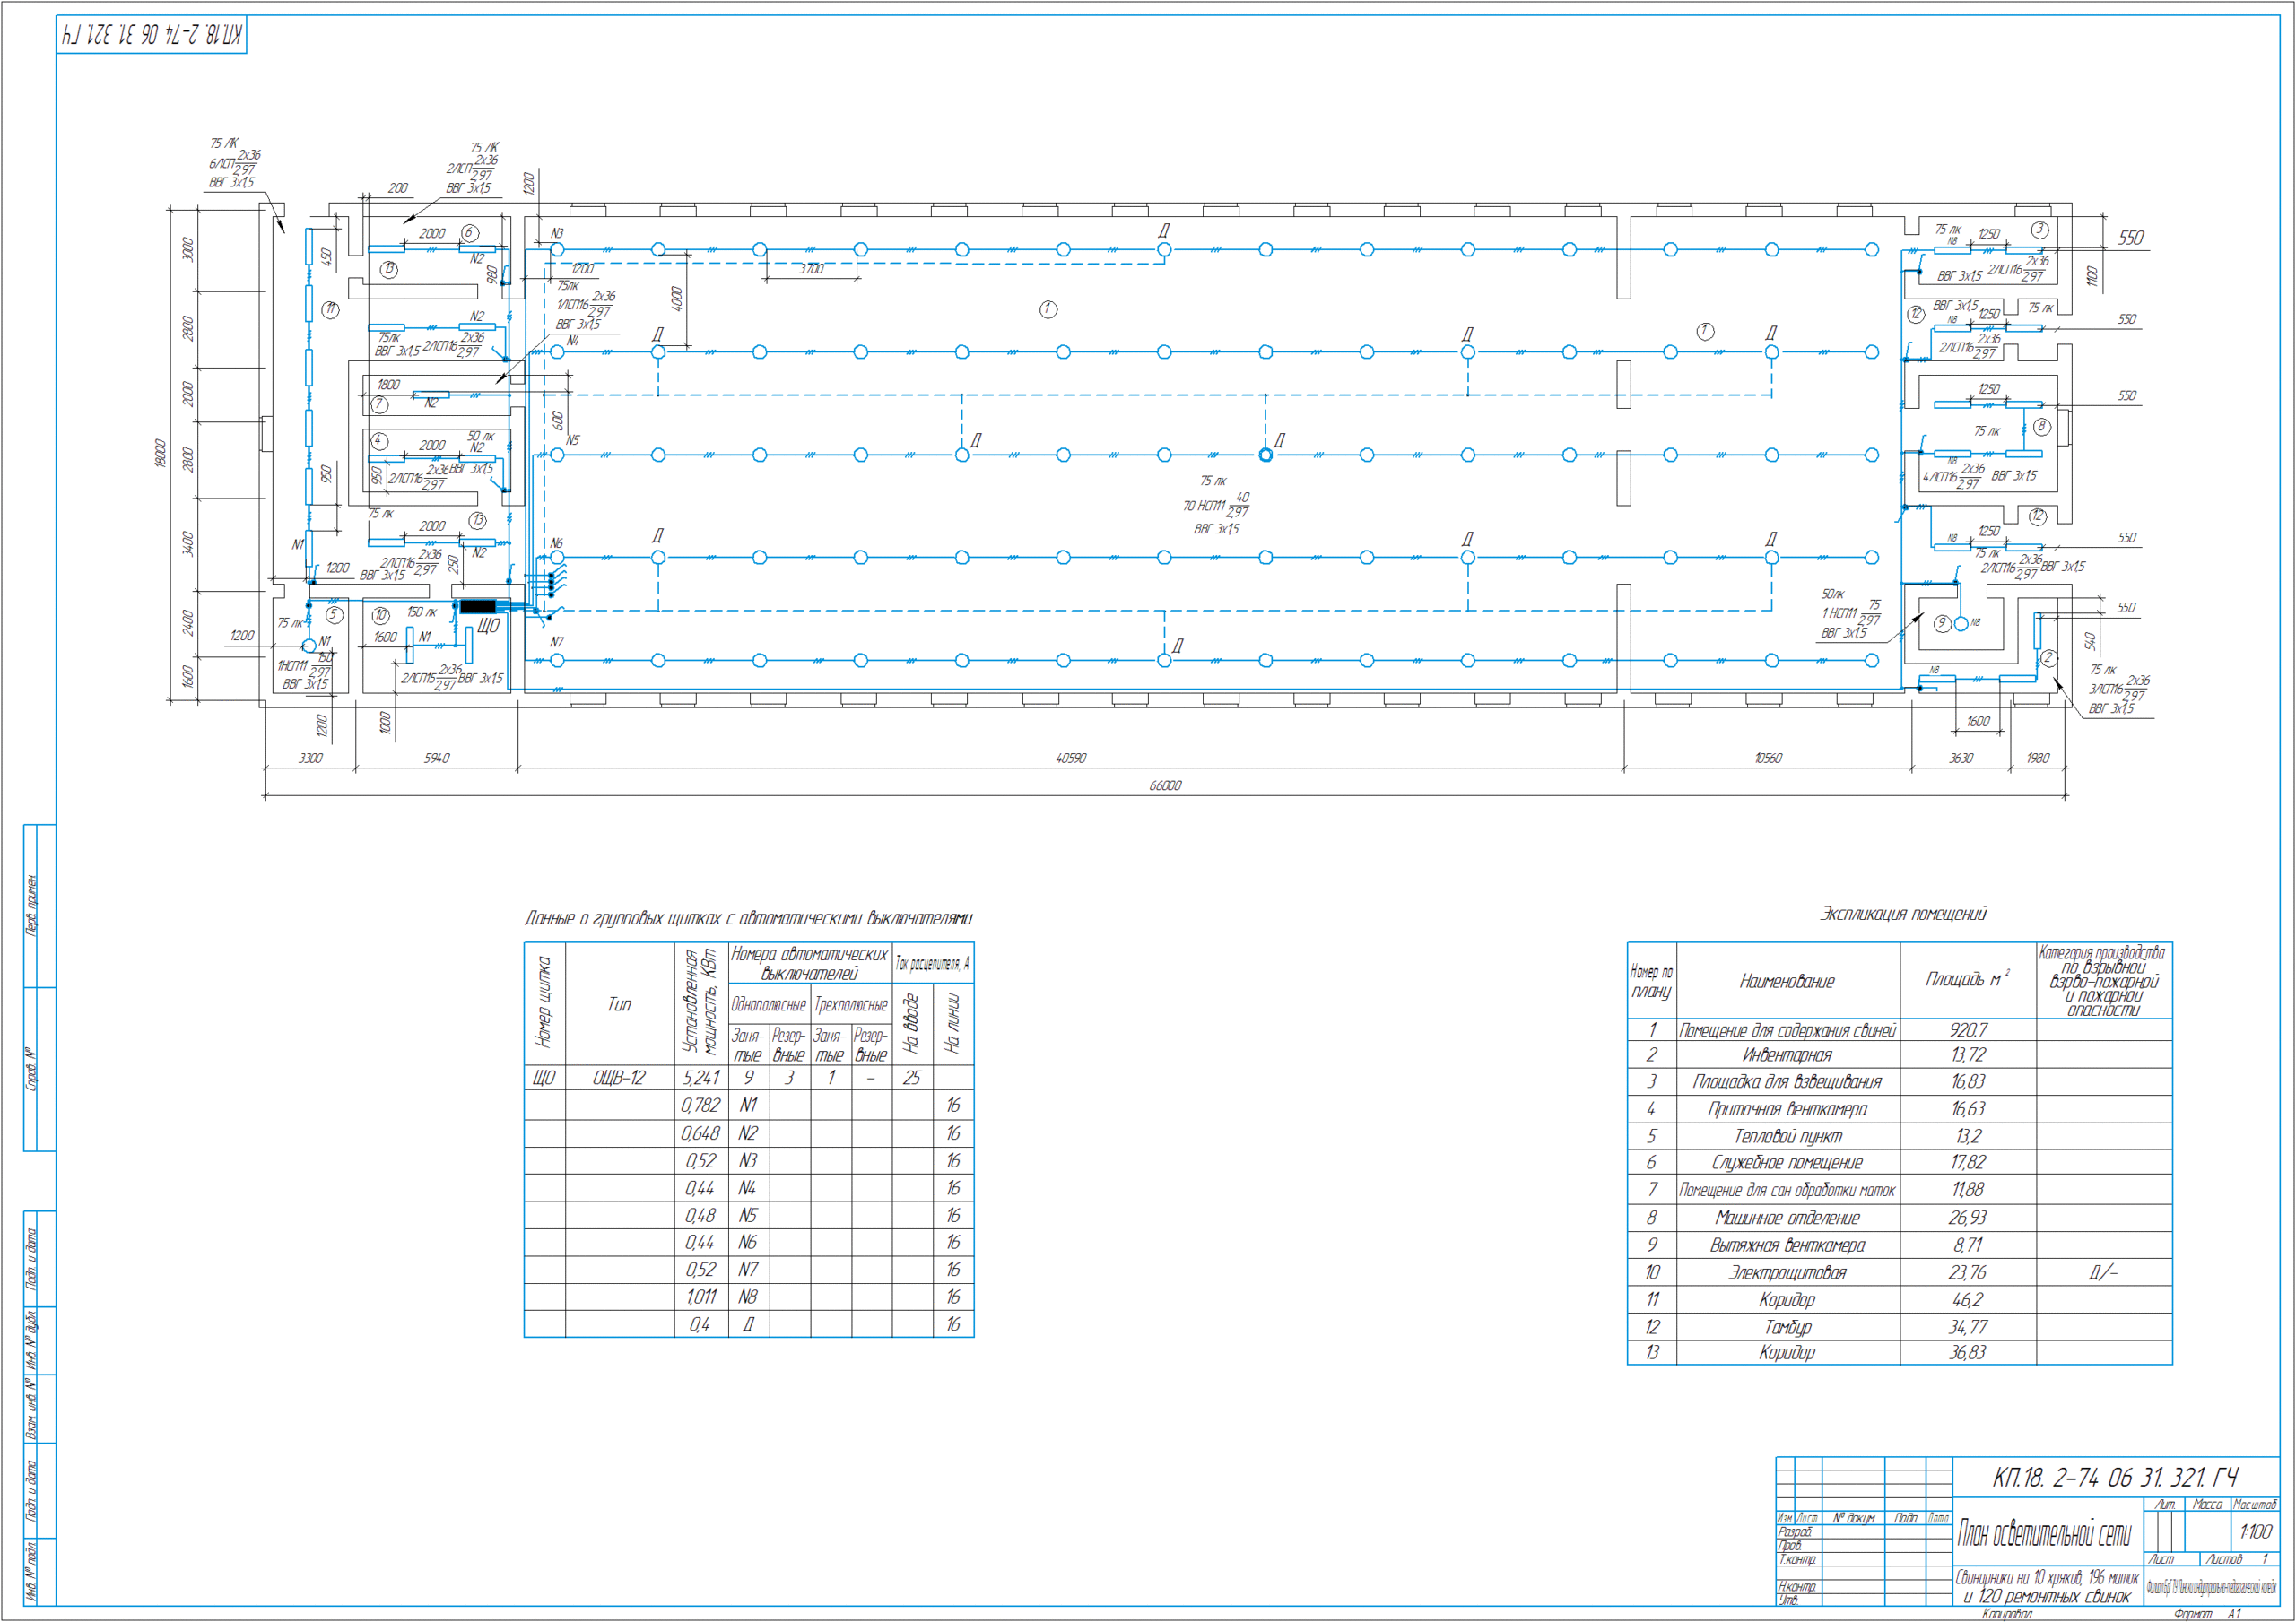This screenshot has width=2296, height=1622.
Task: Click 'Тепловой пункт' cell
Action: coord(1787,1136)
